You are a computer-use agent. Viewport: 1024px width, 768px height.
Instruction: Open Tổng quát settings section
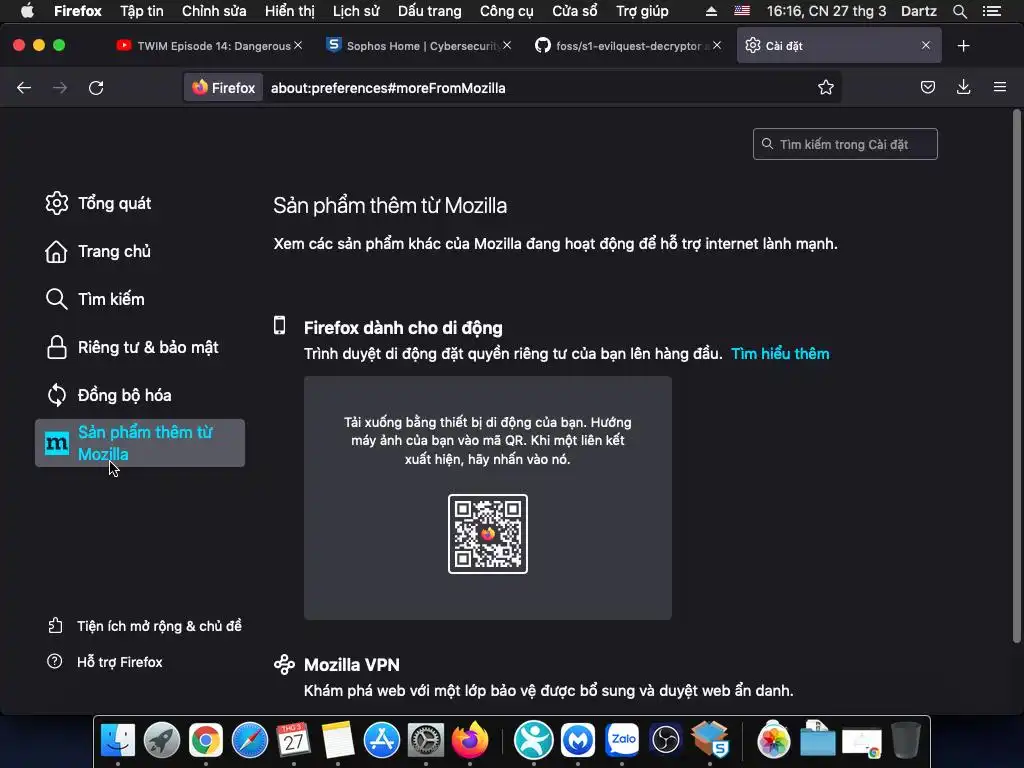pyautogui.click(x=98, y=204)
